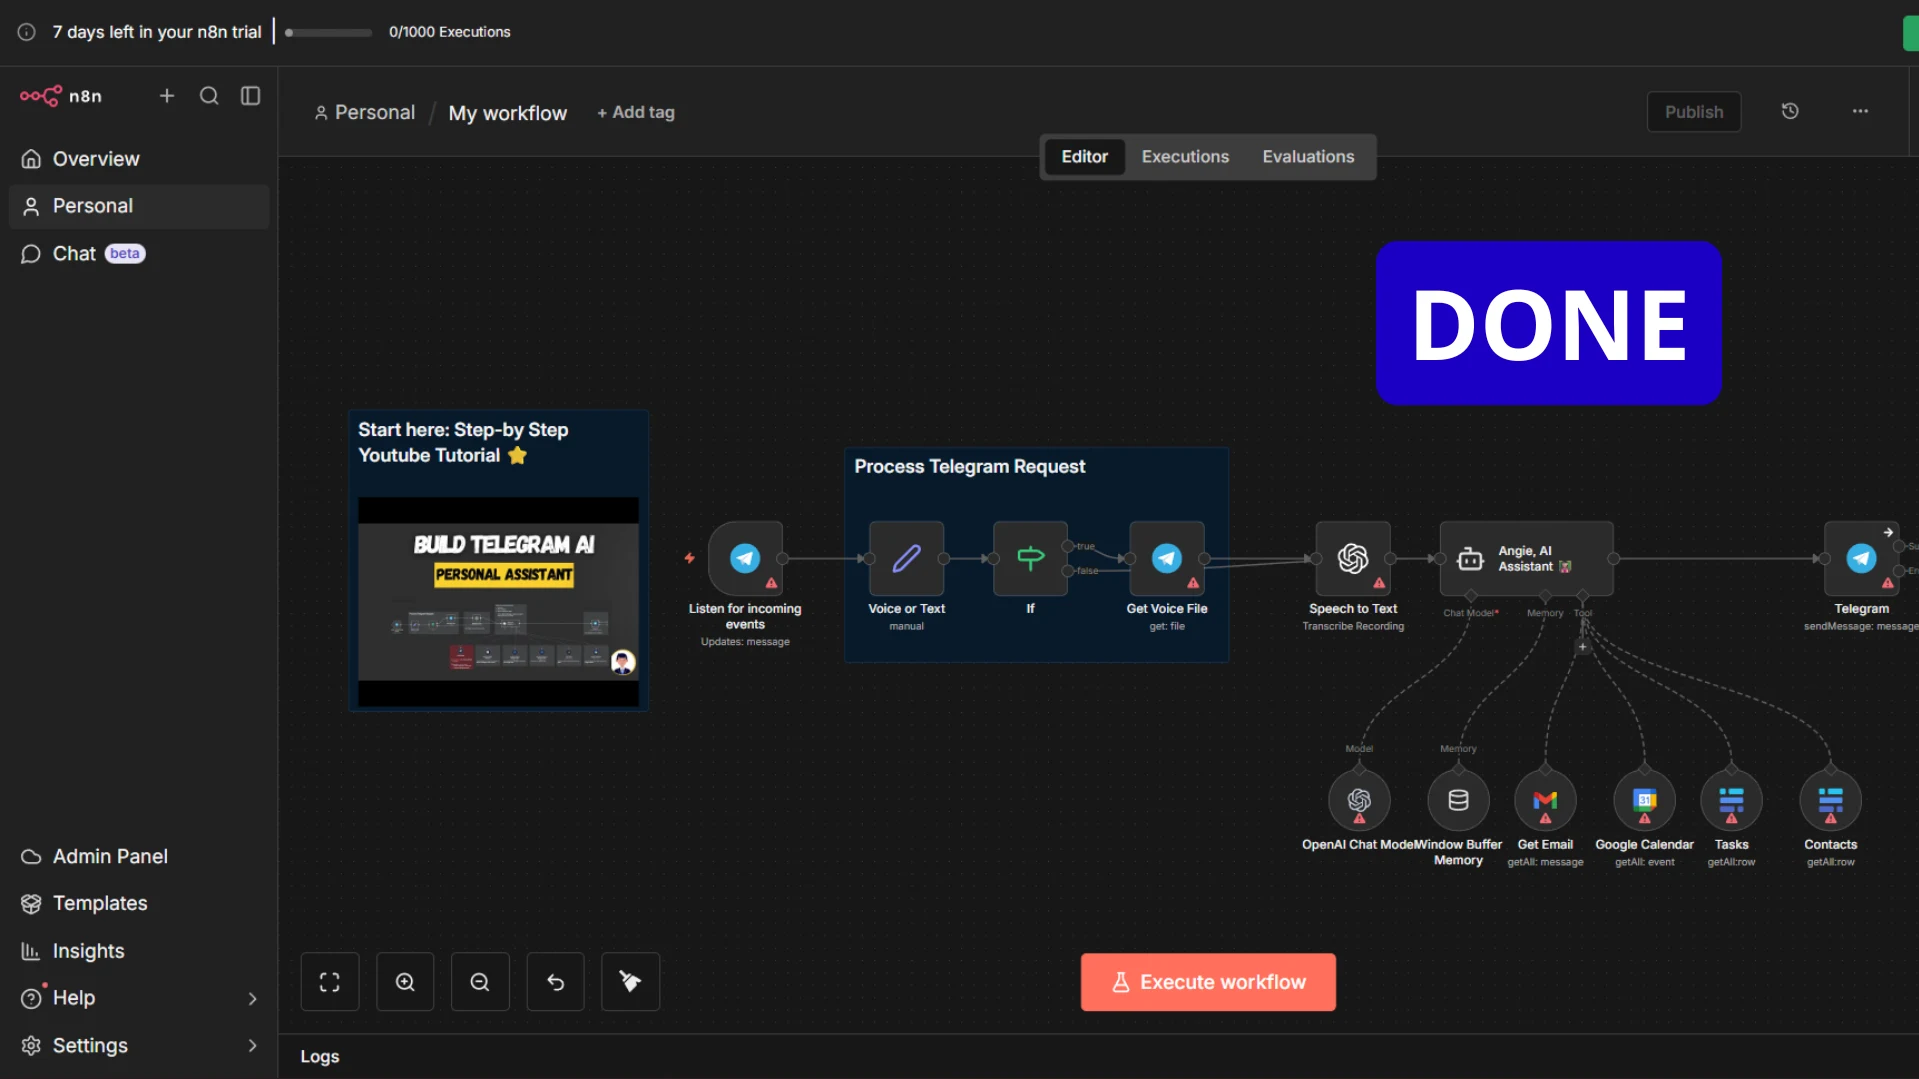The image size is (1919, 1079).
Task: Click the Publish button
Action: (x=1694, y=111)
